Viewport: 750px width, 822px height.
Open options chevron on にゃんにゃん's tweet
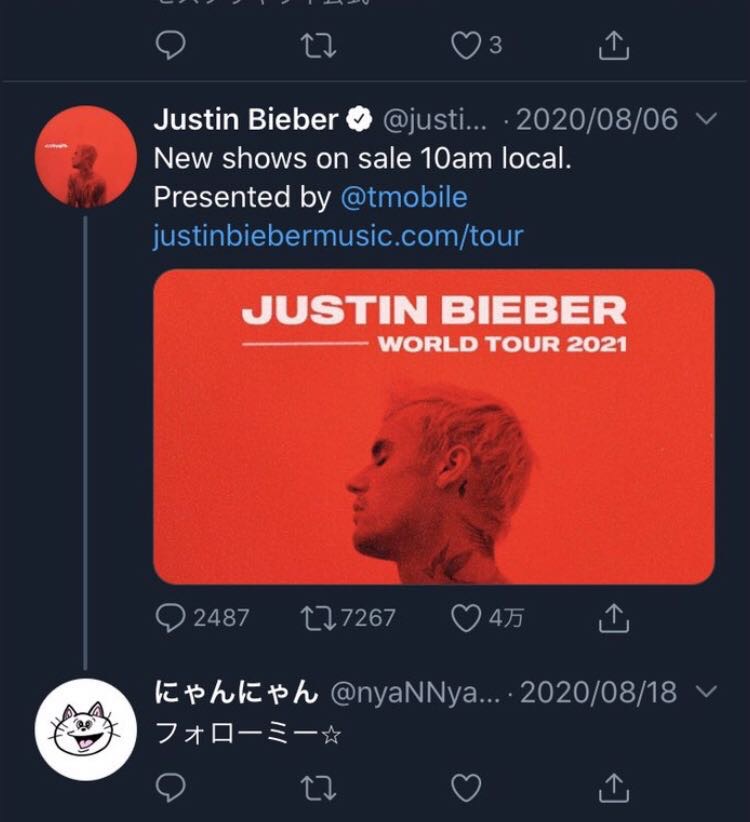(x=706, y=692)
